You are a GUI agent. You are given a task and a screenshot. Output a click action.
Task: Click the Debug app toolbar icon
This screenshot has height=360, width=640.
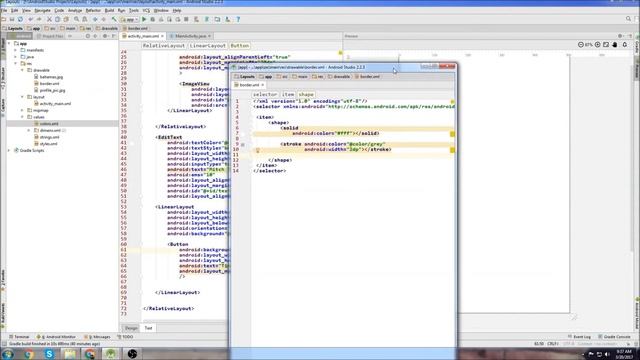(153, 19)
